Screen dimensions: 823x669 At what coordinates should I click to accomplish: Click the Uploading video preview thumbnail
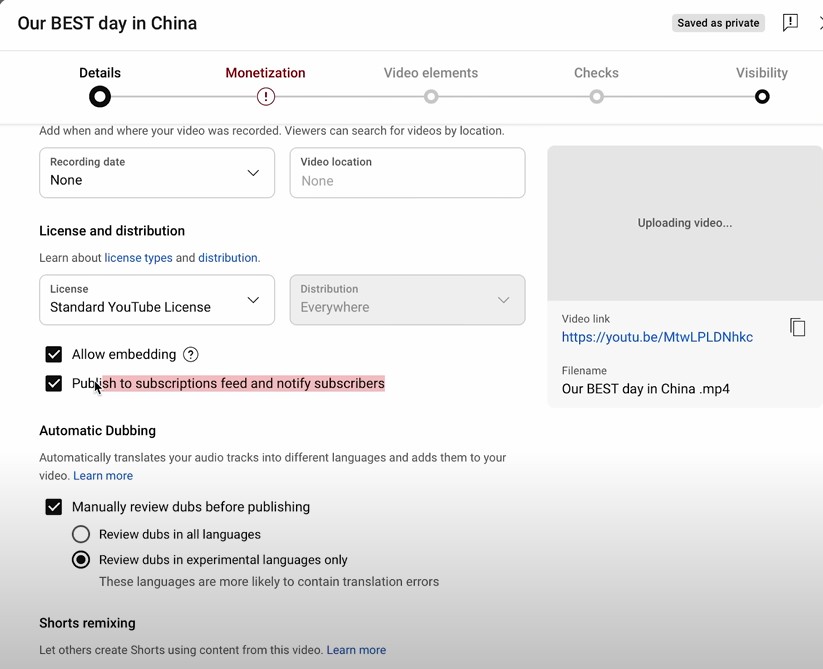click(x=685, y=223)
